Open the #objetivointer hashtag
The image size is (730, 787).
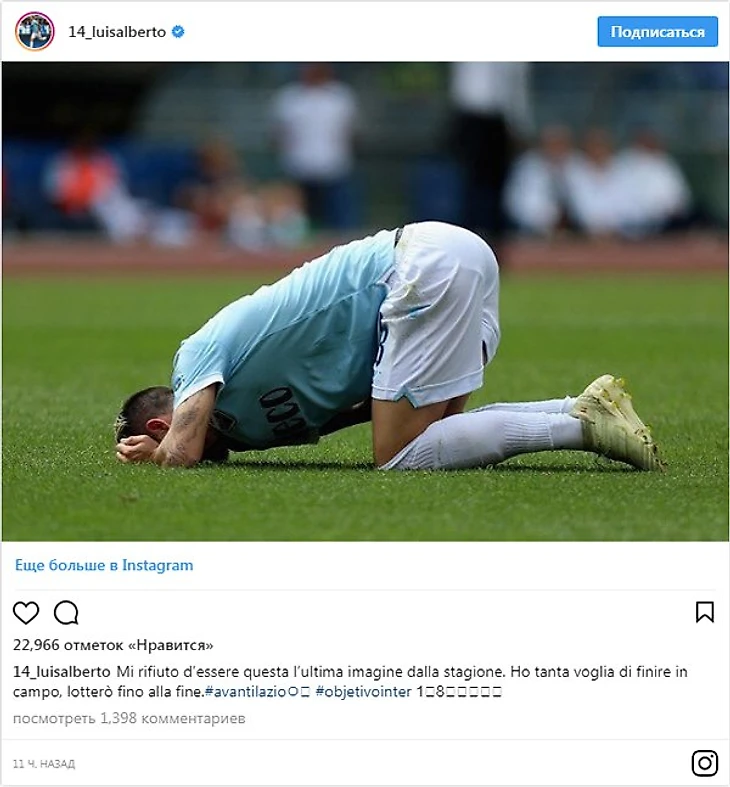363,692
